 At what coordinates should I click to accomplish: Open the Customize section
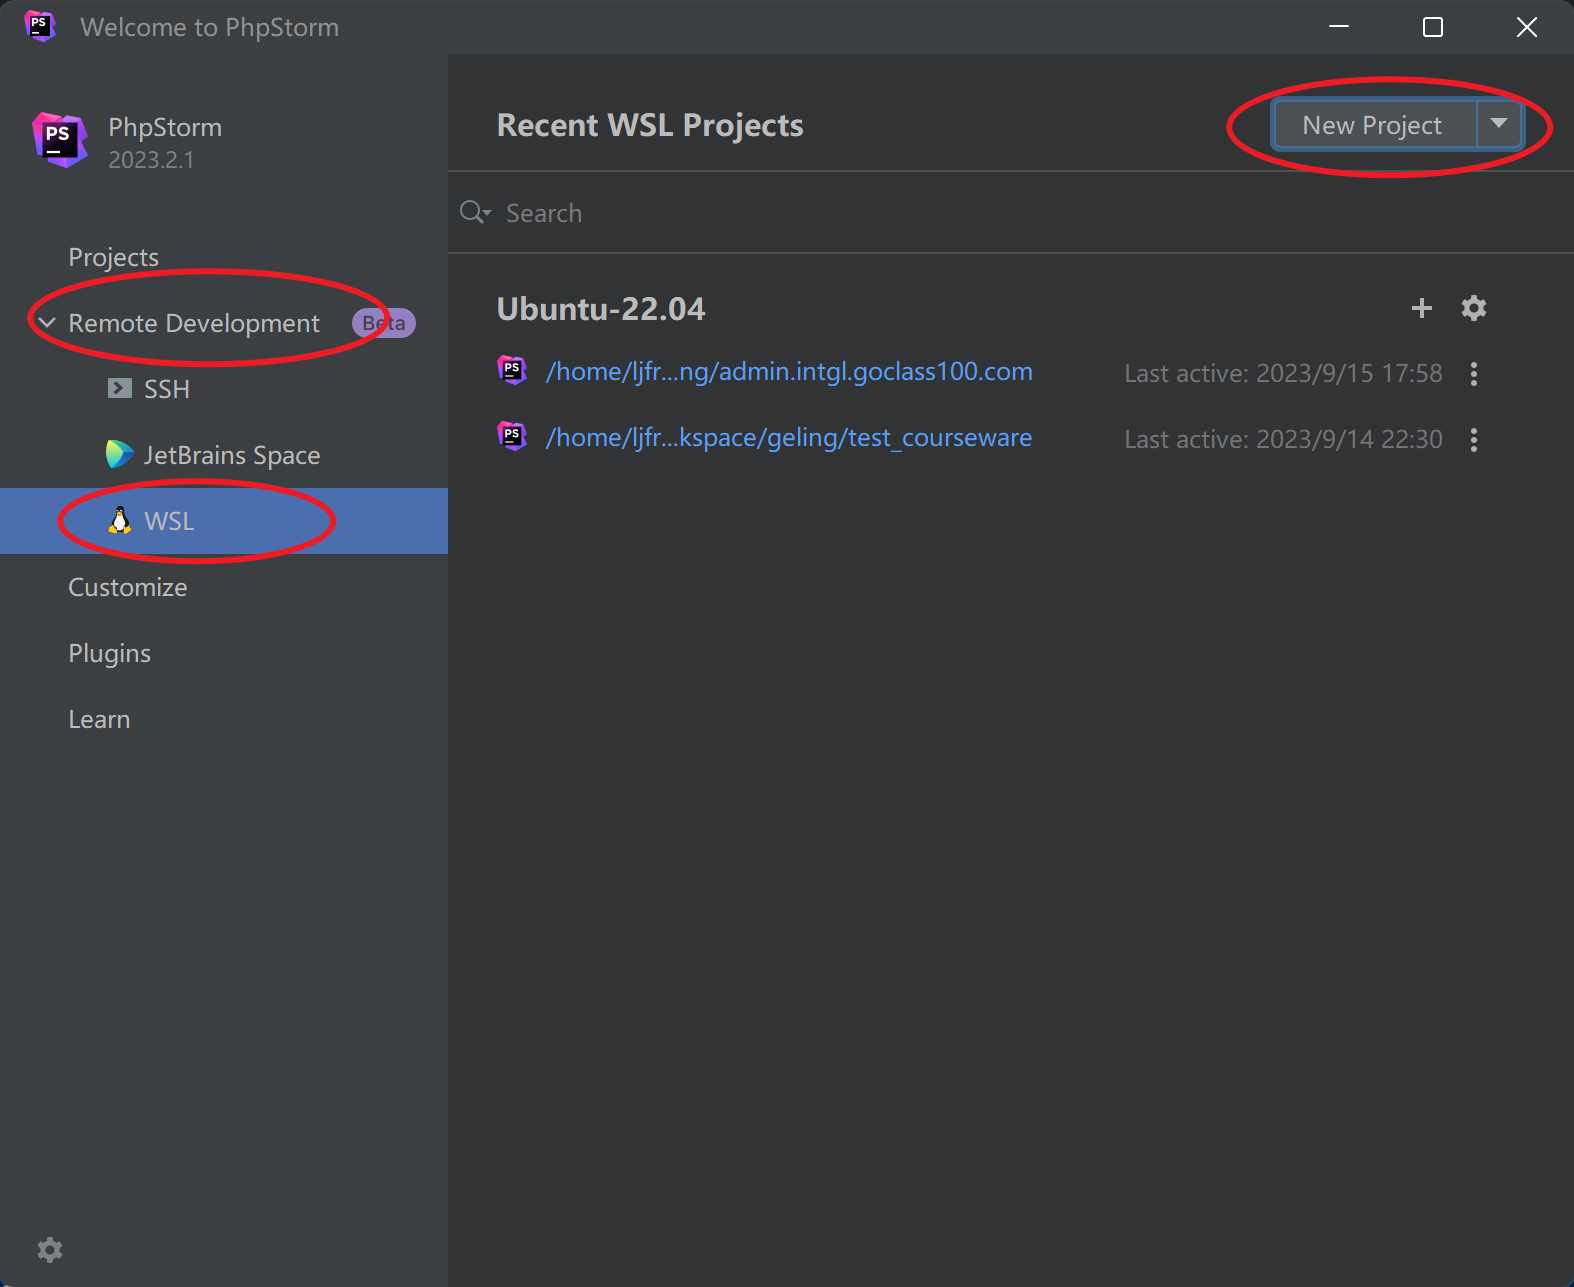click(x=128, y=587)
